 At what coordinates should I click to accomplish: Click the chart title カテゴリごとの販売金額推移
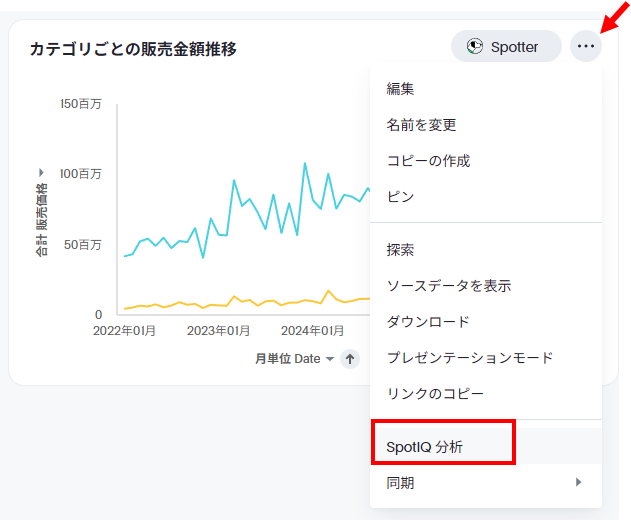pyautogui.click(x=133, y=48)
